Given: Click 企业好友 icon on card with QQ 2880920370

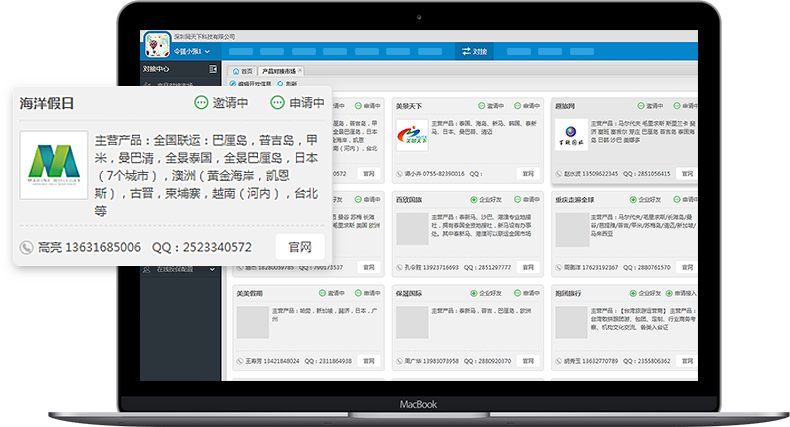Looking at the screenshot, I should 474,293.
